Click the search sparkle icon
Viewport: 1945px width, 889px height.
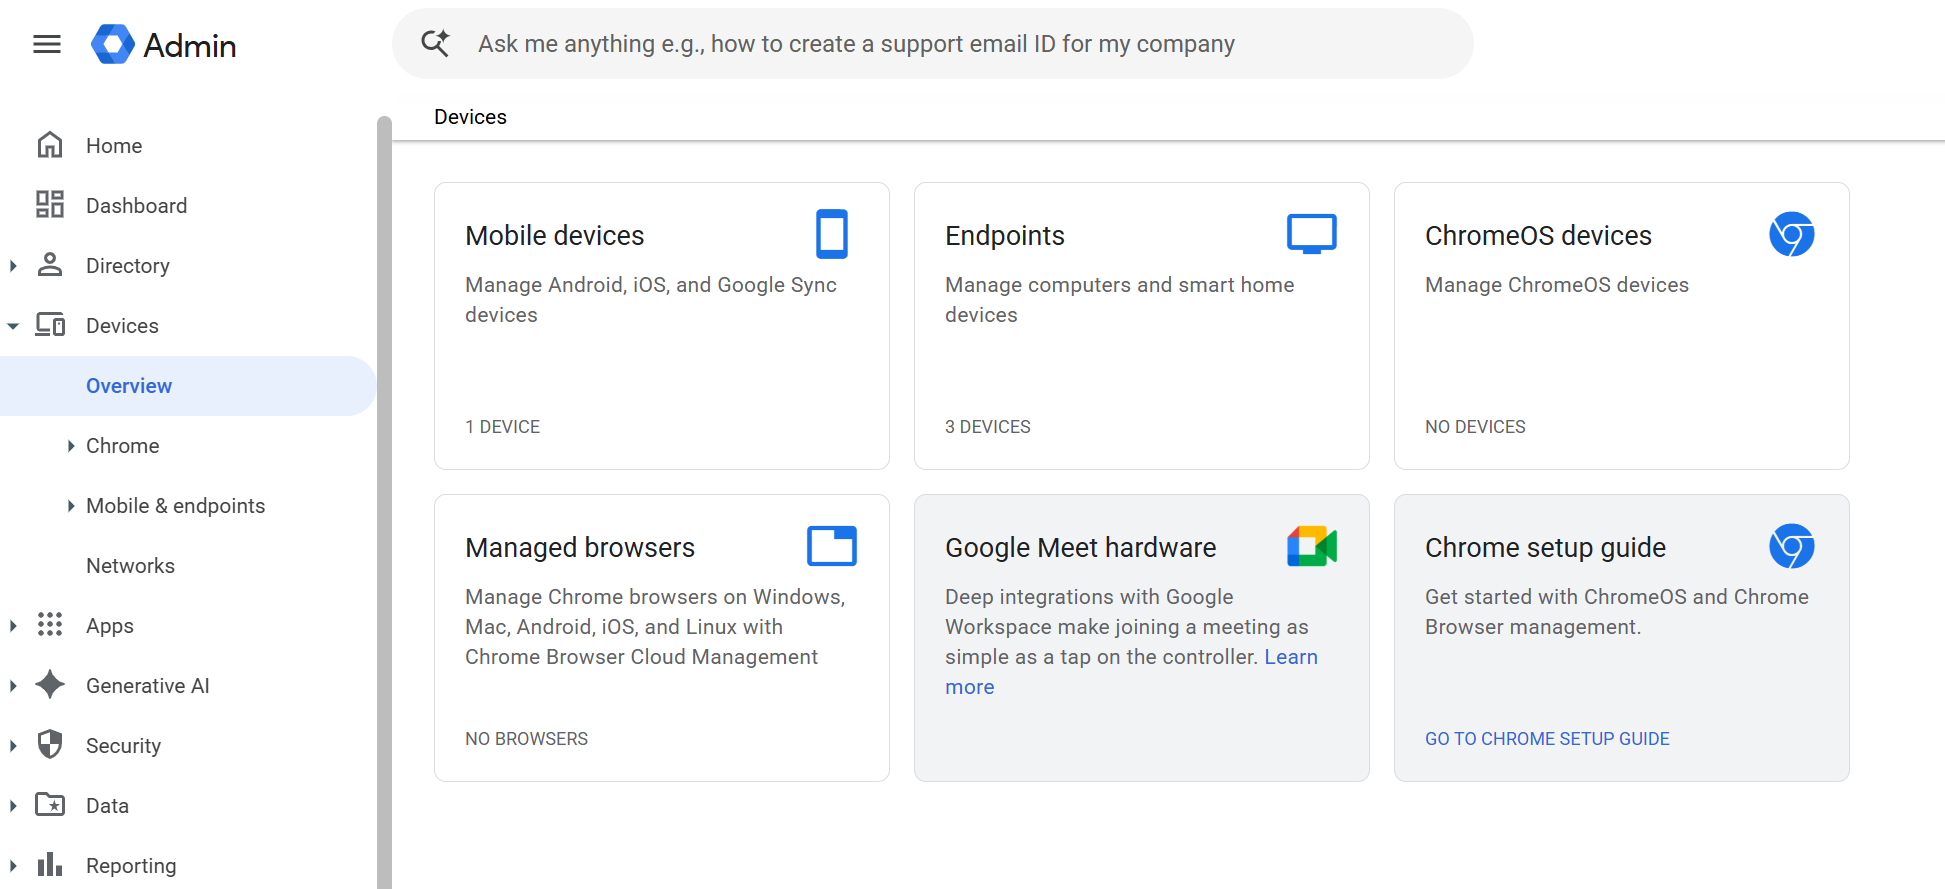pos(435,43)
